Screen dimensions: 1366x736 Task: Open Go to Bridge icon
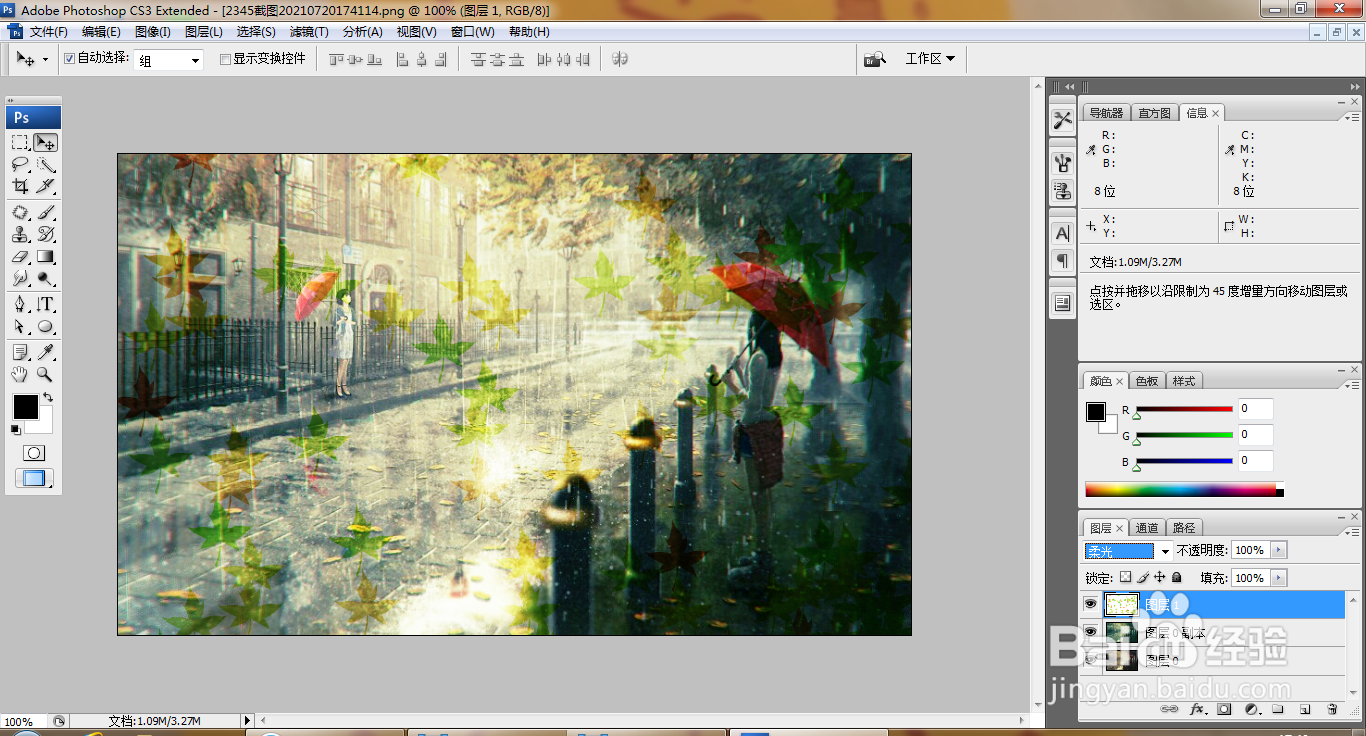coord(875,59)
